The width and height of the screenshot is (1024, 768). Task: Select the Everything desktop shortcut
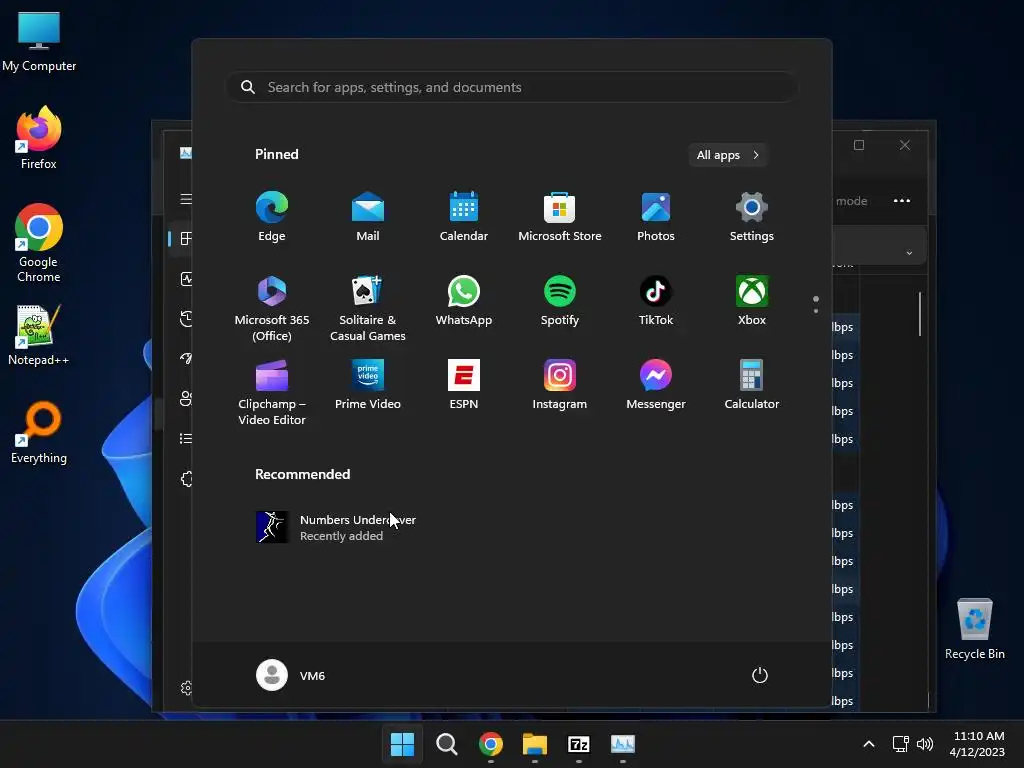click(39, 432)
